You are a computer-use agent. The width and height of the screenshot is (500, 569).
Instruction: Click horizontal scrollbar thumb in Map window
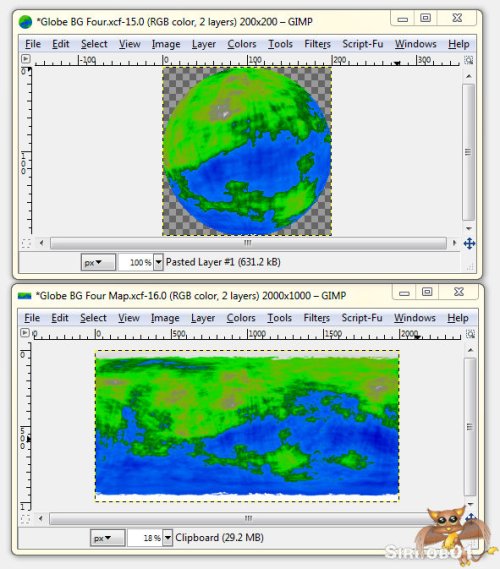239,518
